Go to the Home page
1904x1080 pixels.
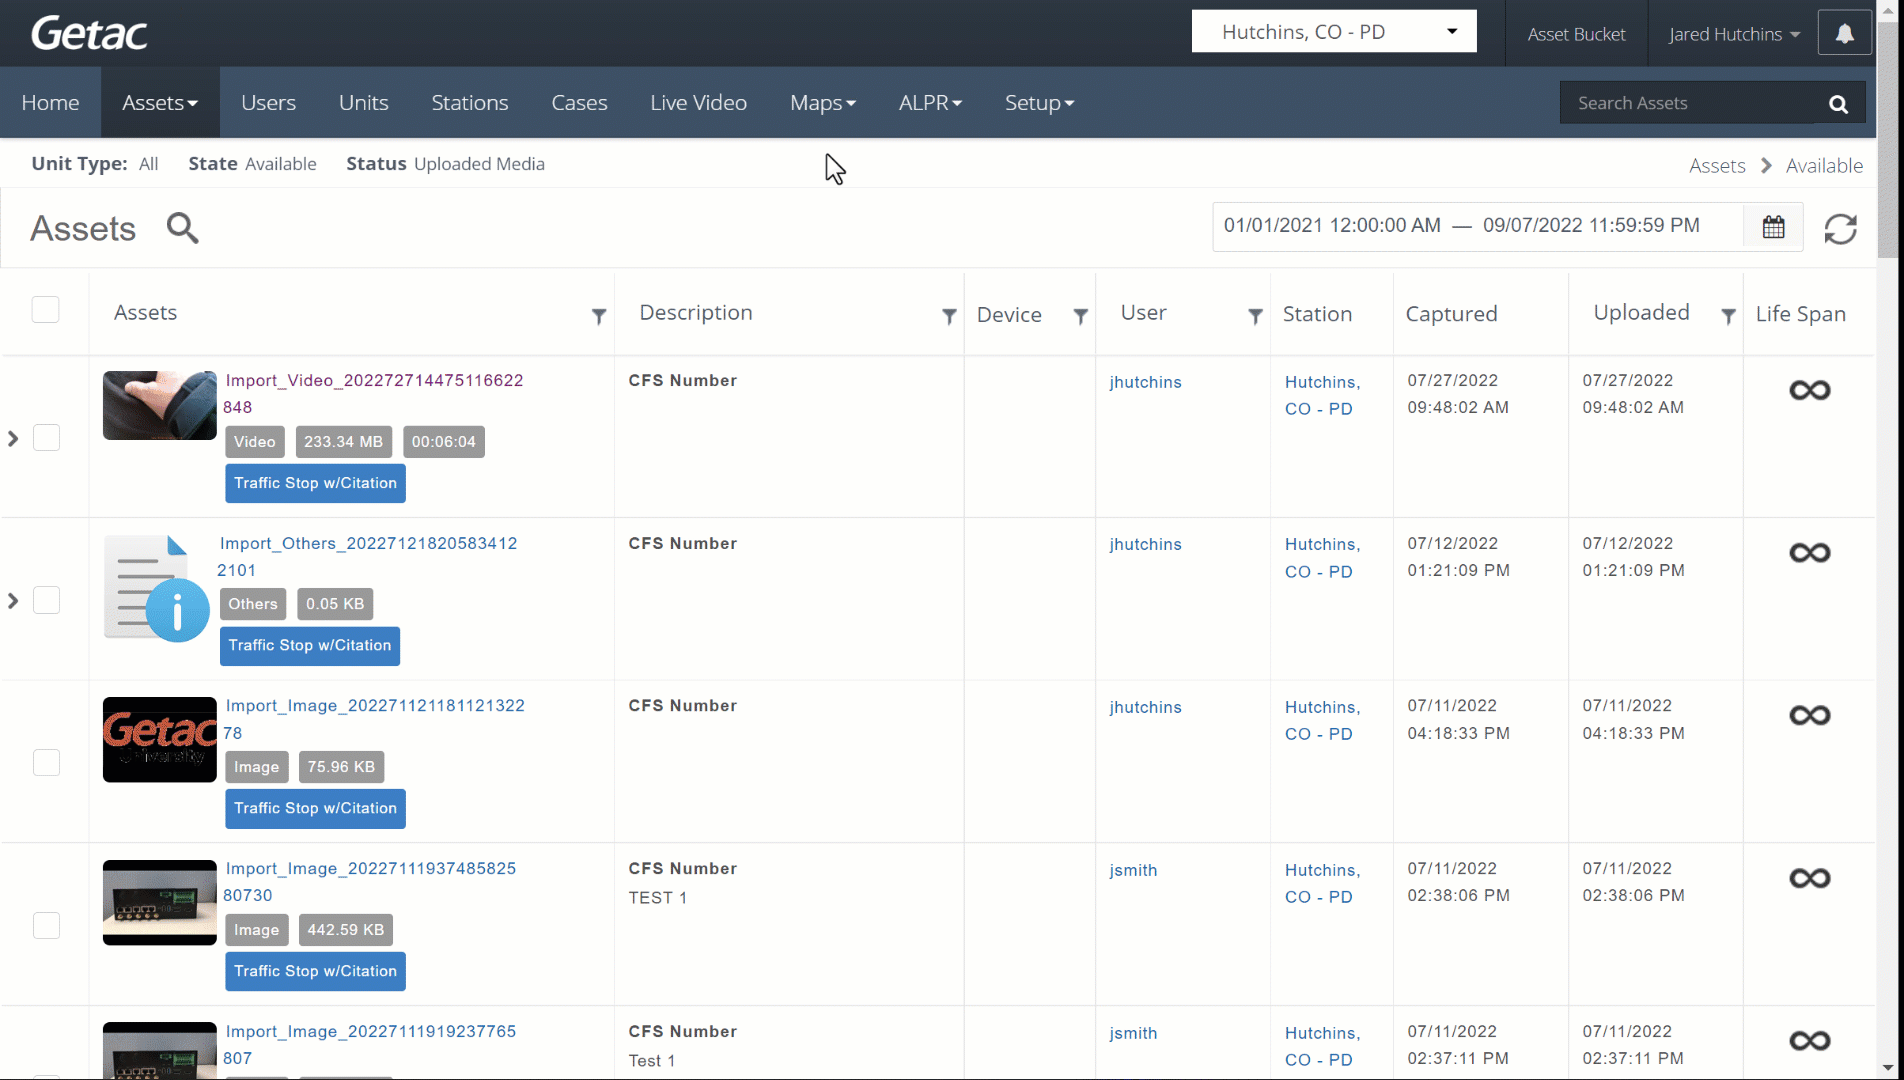[50, 103]
